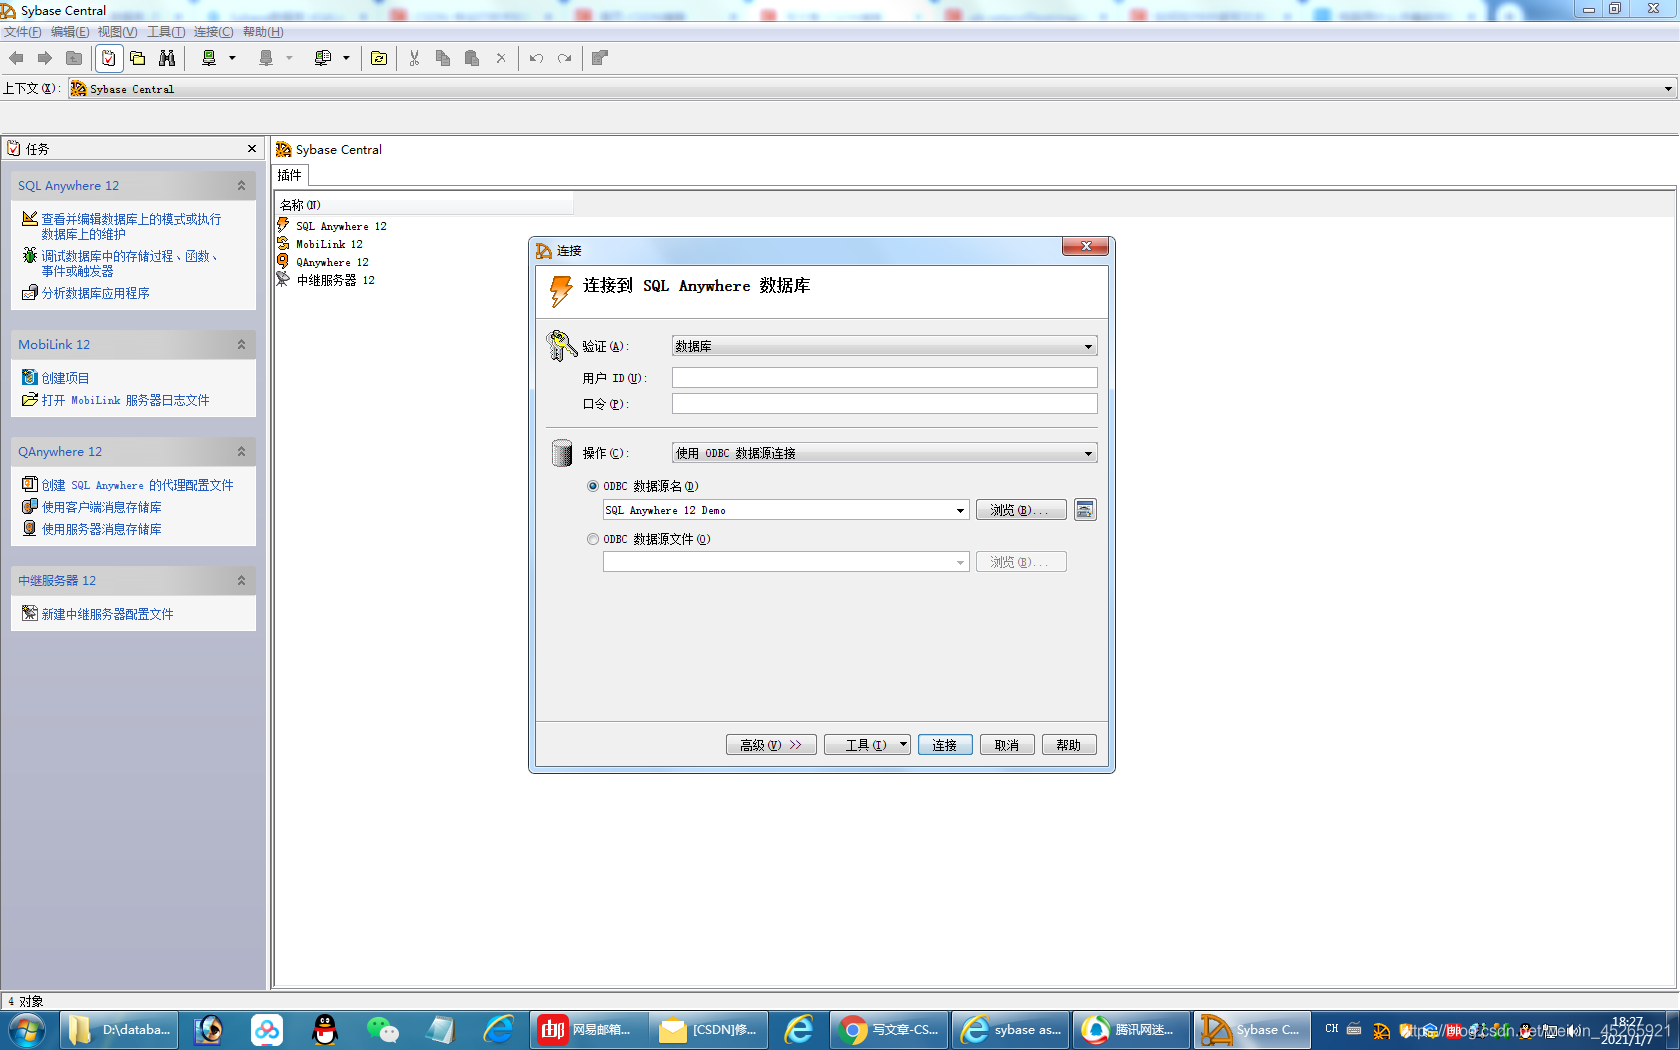Screen dimensions: 1680x1050
Task: Open the 工具 tools dropdown button
Action: click(x=867, y=745)
